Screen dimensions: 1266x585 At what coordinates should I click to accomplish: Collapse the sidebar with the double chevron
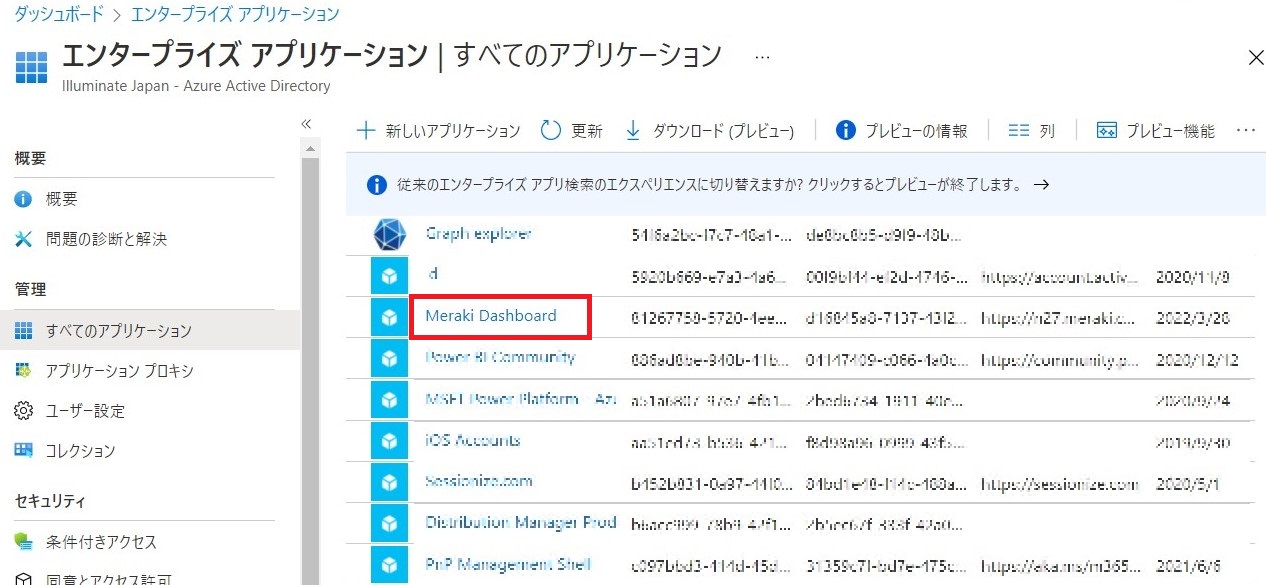pos(306,124)
